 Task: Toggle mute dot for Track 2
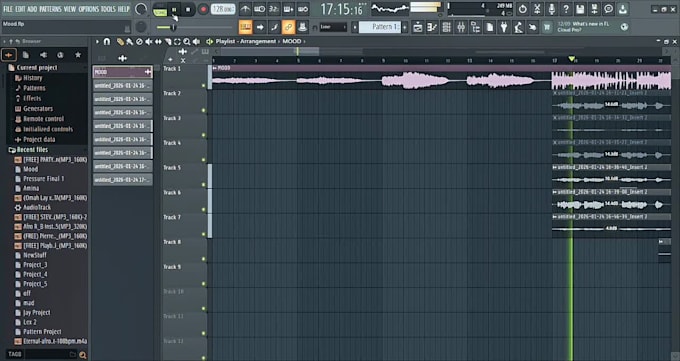click(x=203, y=110)
